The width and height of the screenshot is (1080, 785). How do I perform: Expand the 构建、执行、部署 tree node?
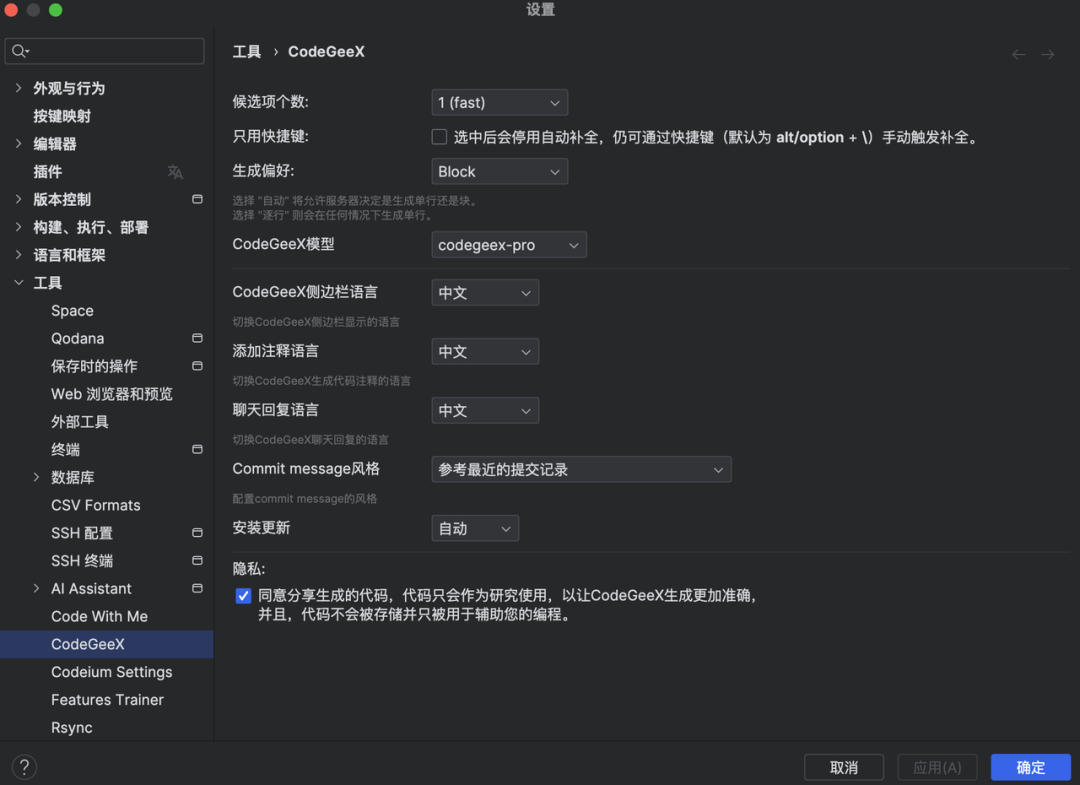click(x=19, y=227)
